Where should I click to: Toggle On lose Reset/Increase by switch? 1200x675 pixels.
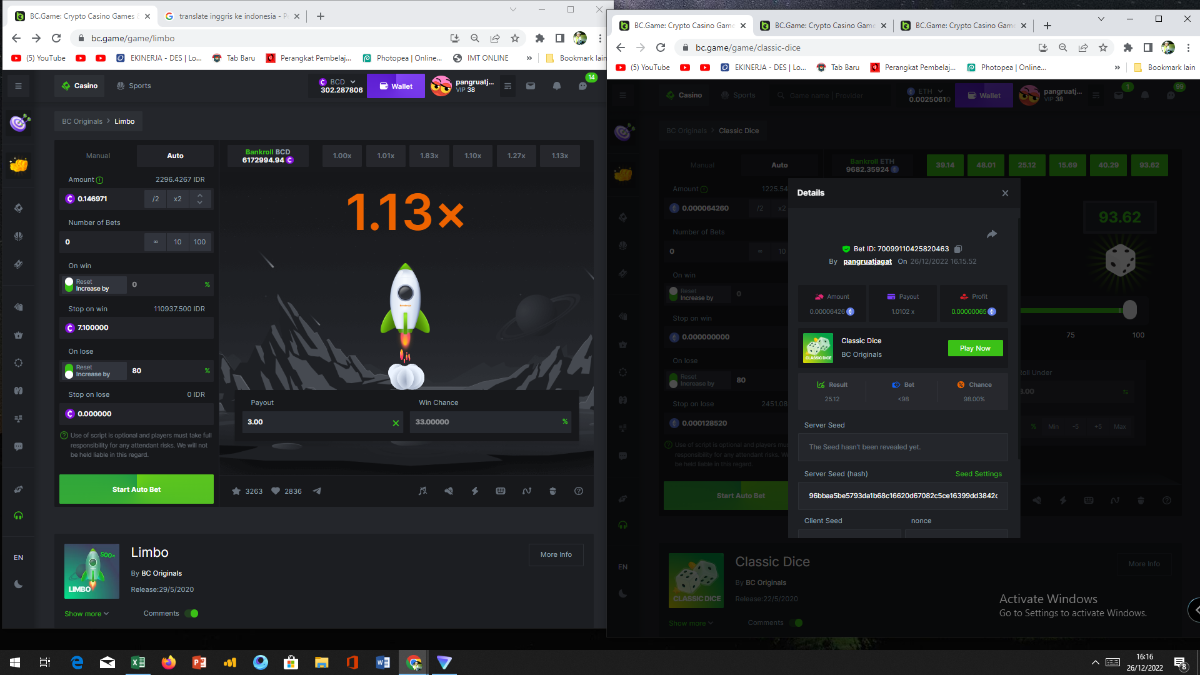(70, 371)
